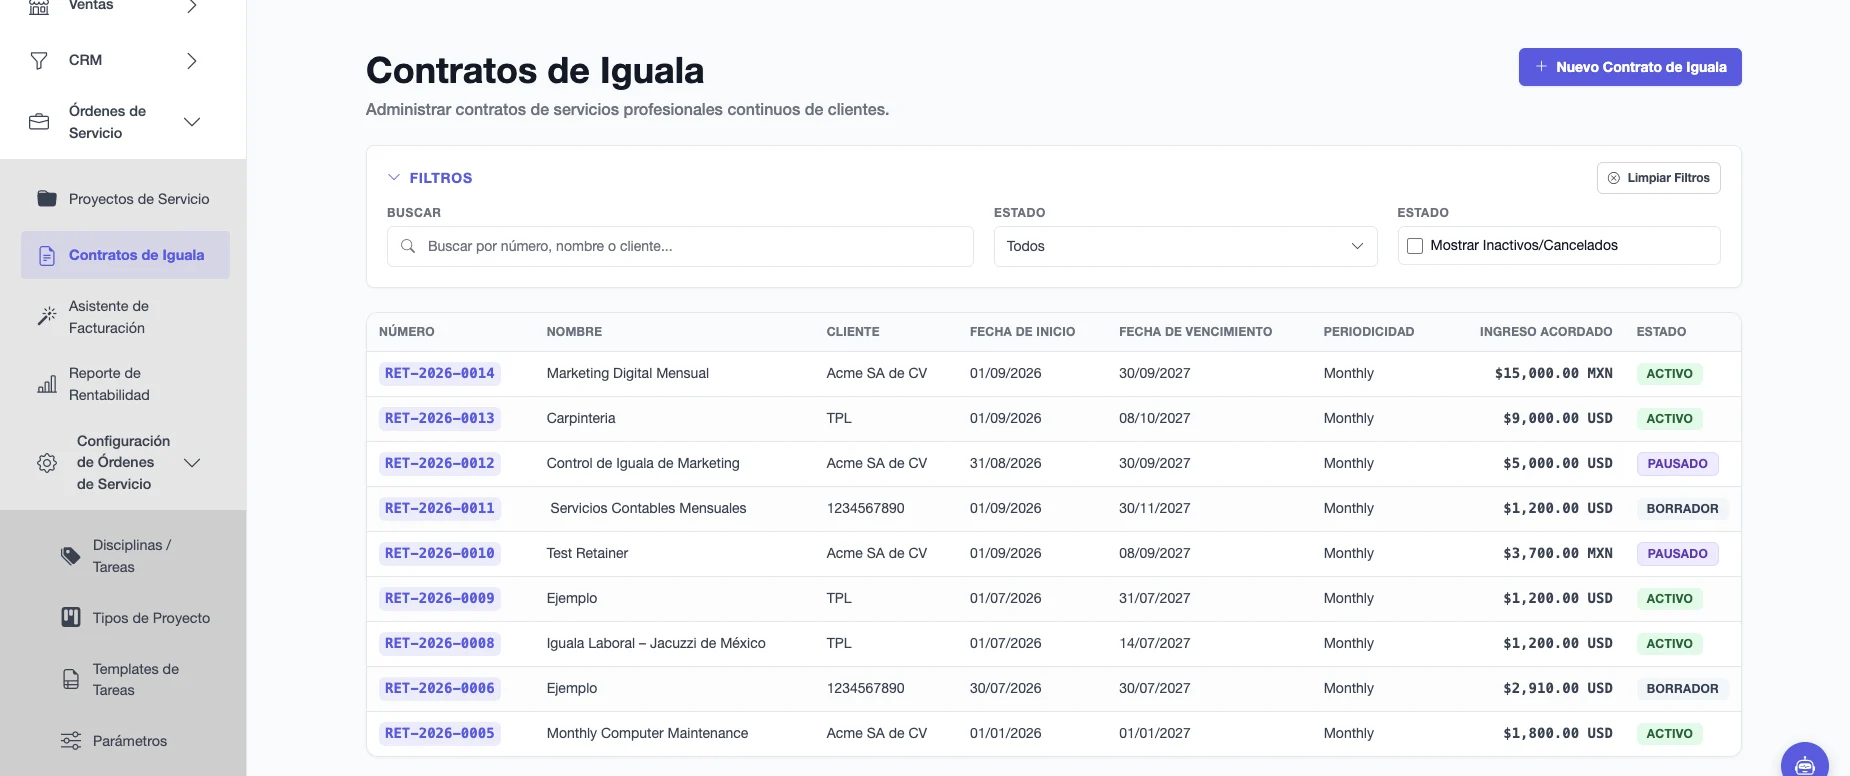Screen dimensions: 1850x776
Task: Click the Ventas store icon
Action: [39, 6]
